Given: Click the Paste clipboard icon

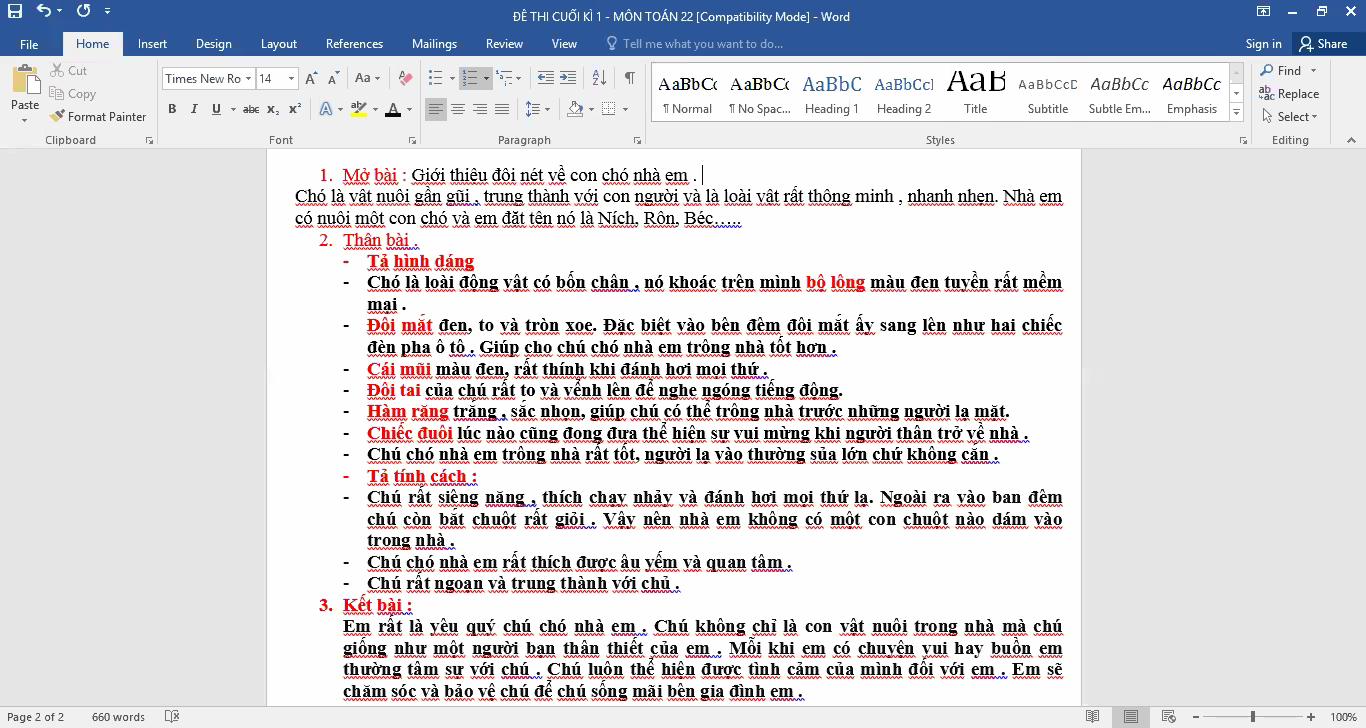Looking at the screenshot, I should pyautogui.click(x=25, y=81).
